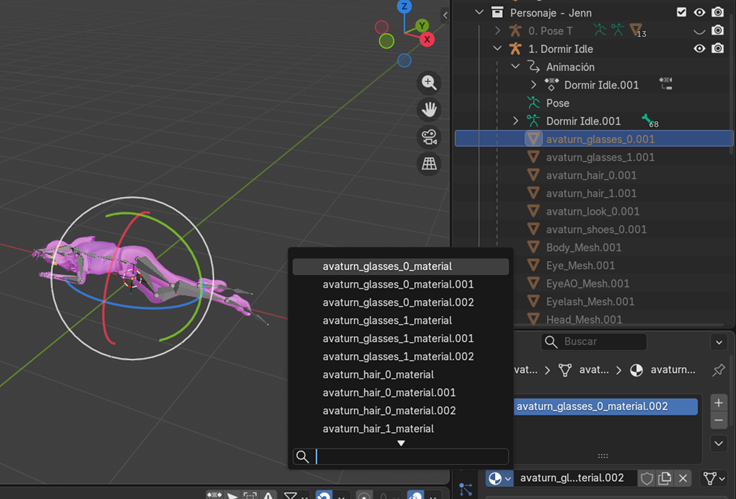Click the pan view hand icon
736x499 pixels.
click(429, 110)
